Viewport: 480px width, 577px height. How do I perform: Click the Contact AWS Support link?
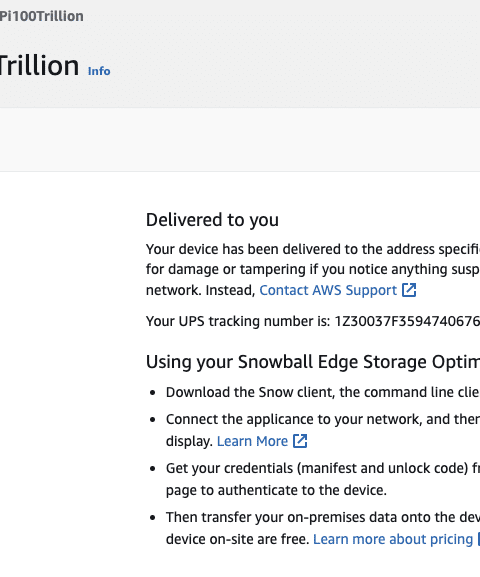click(328, 290)
